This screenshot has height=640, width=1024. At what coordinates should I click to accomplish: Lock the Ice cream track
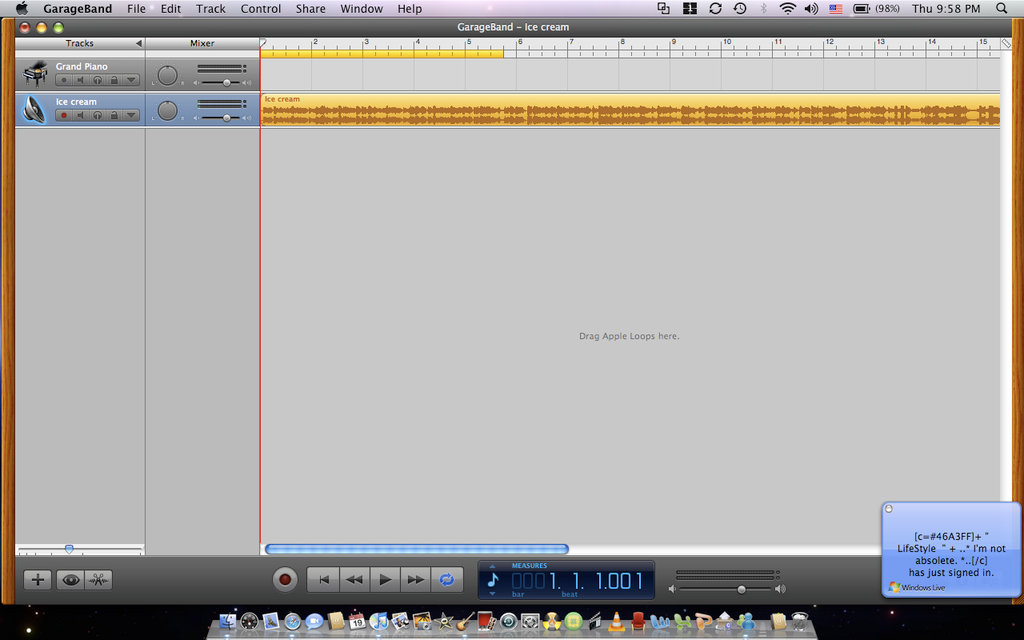pyautogui.click(x=114, y=116)
